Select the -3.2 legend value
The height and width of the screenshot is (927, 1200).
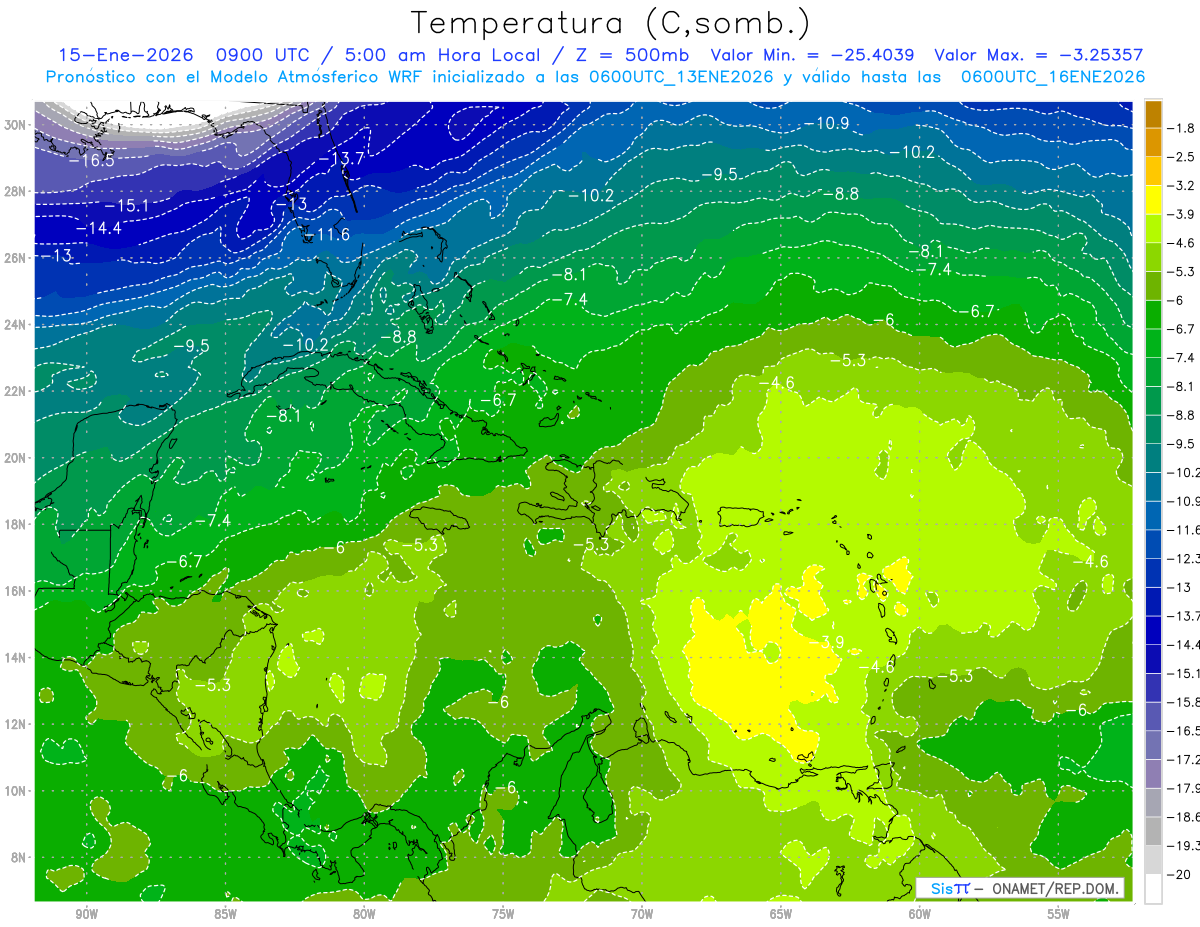click(1181, 186)
